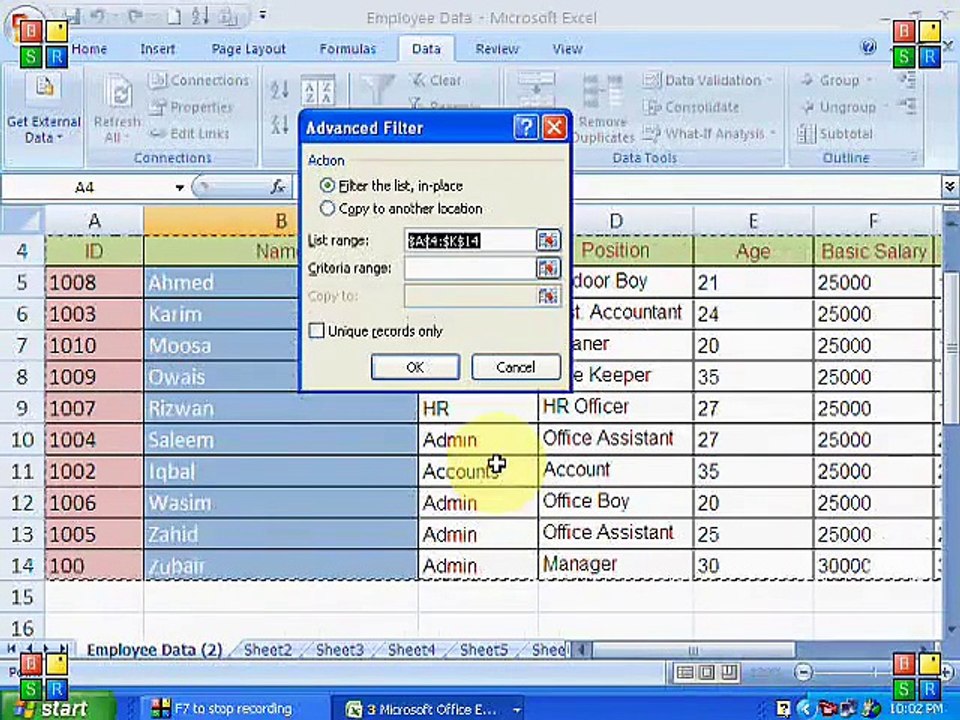Click the zoom out minus button
Screen dimensions: 960x720
point(803,673)
